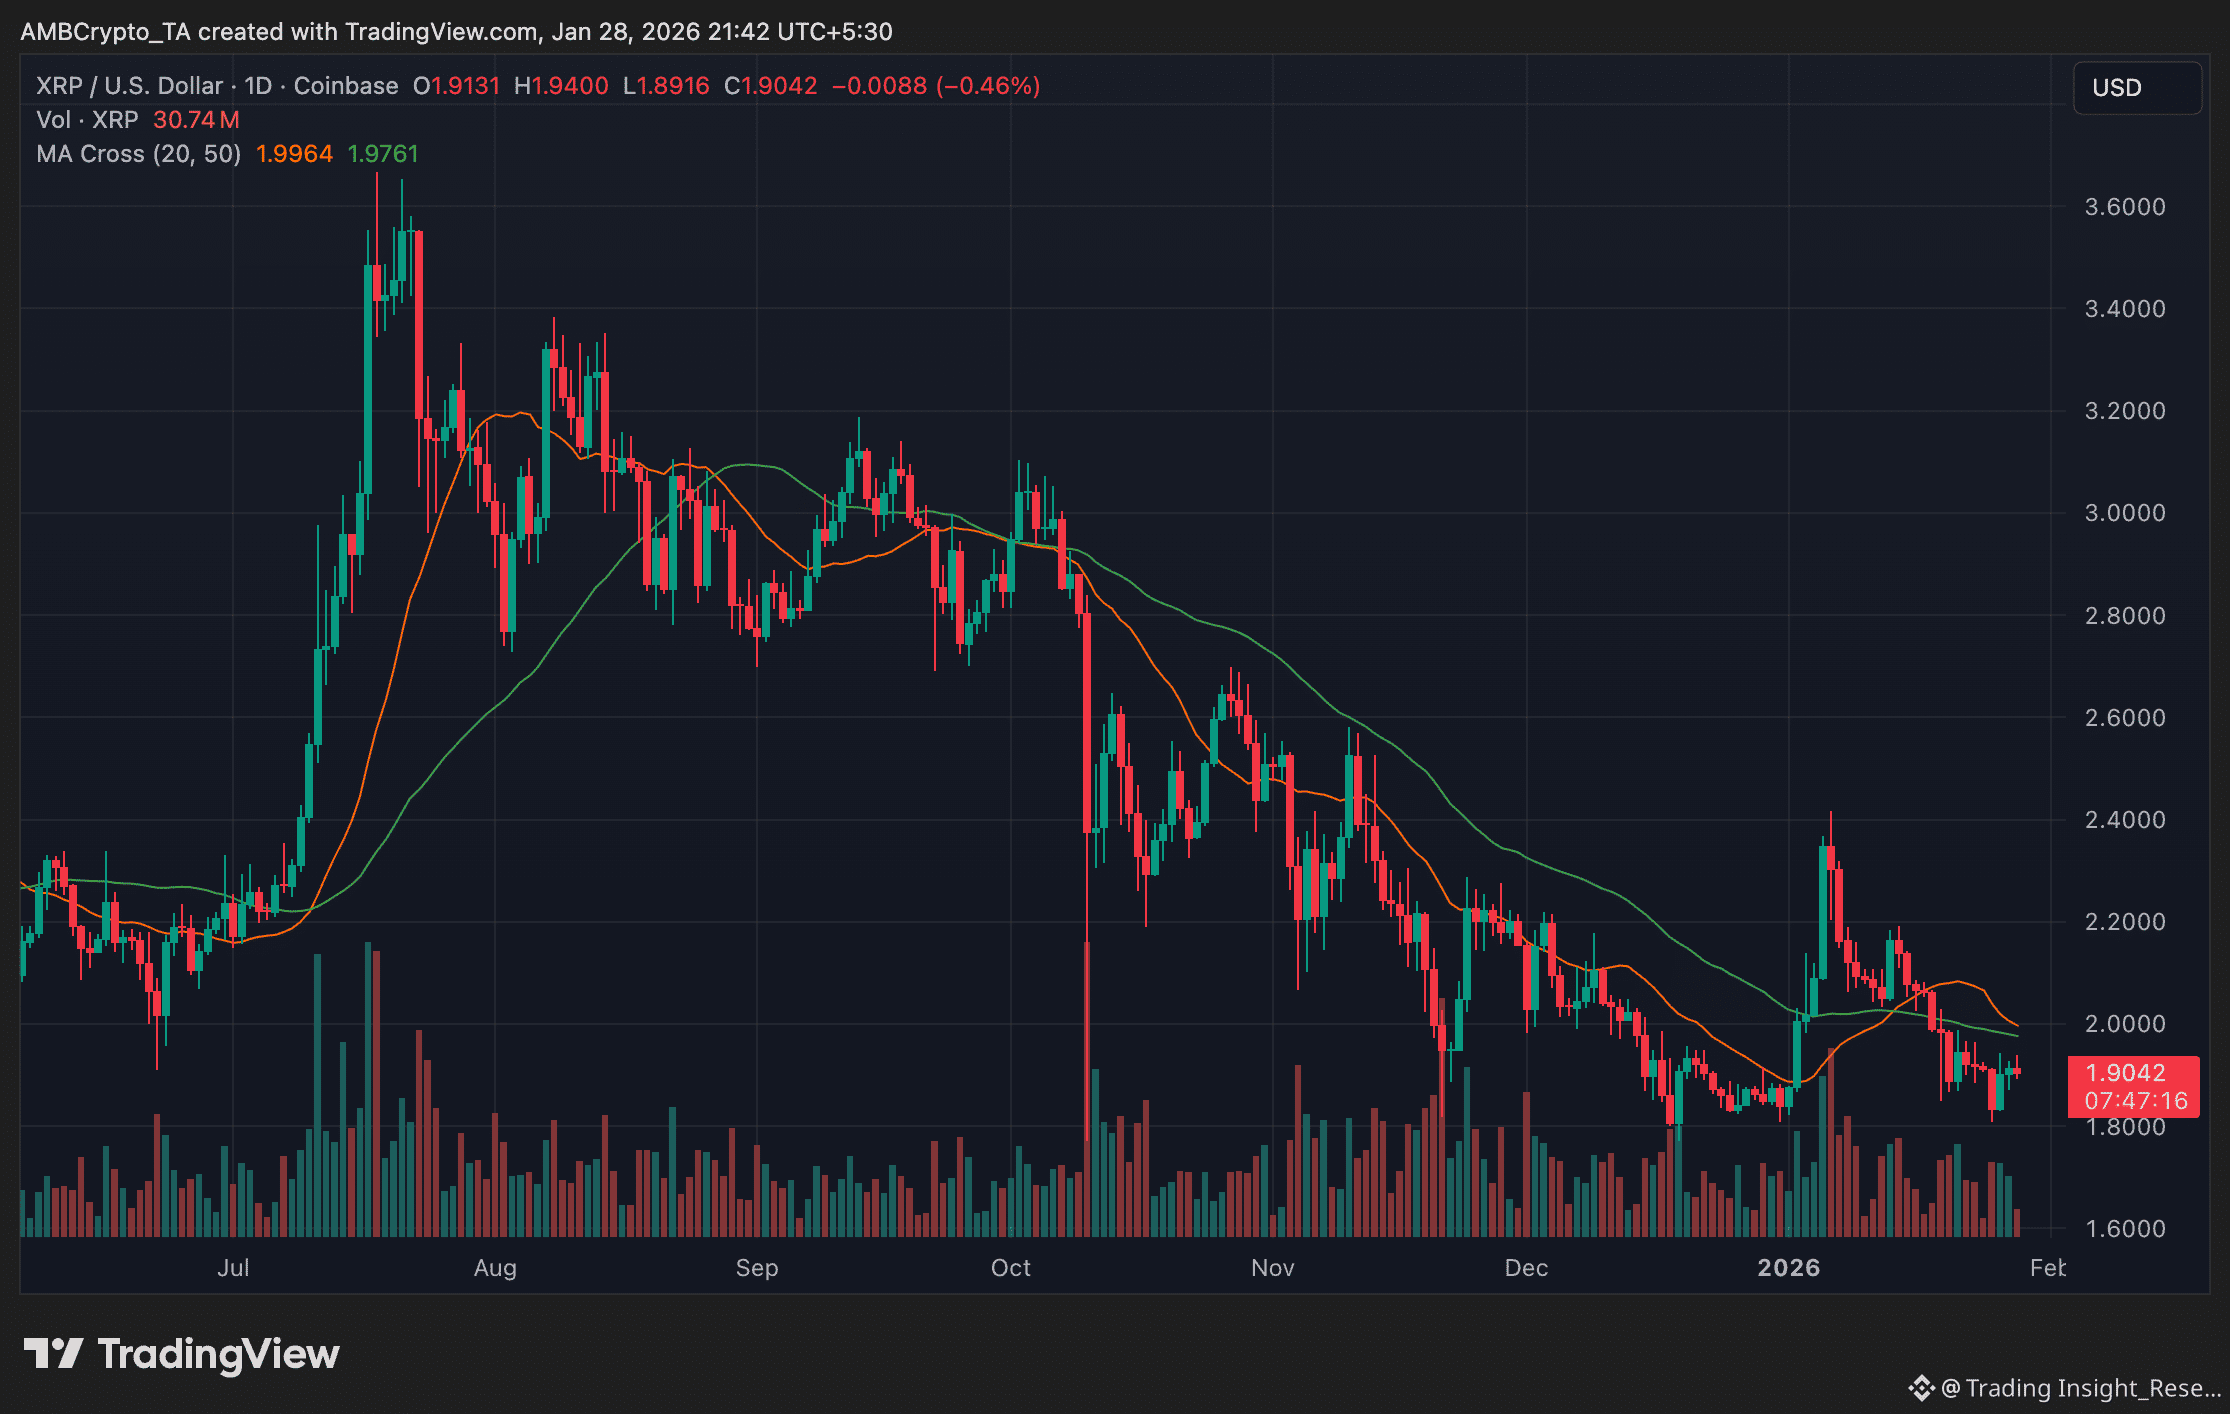This screenshot has width=2230, height=1414.
Task: Click the XRP / U.S. Dollar symbol title
Action: tap(129, 86)
